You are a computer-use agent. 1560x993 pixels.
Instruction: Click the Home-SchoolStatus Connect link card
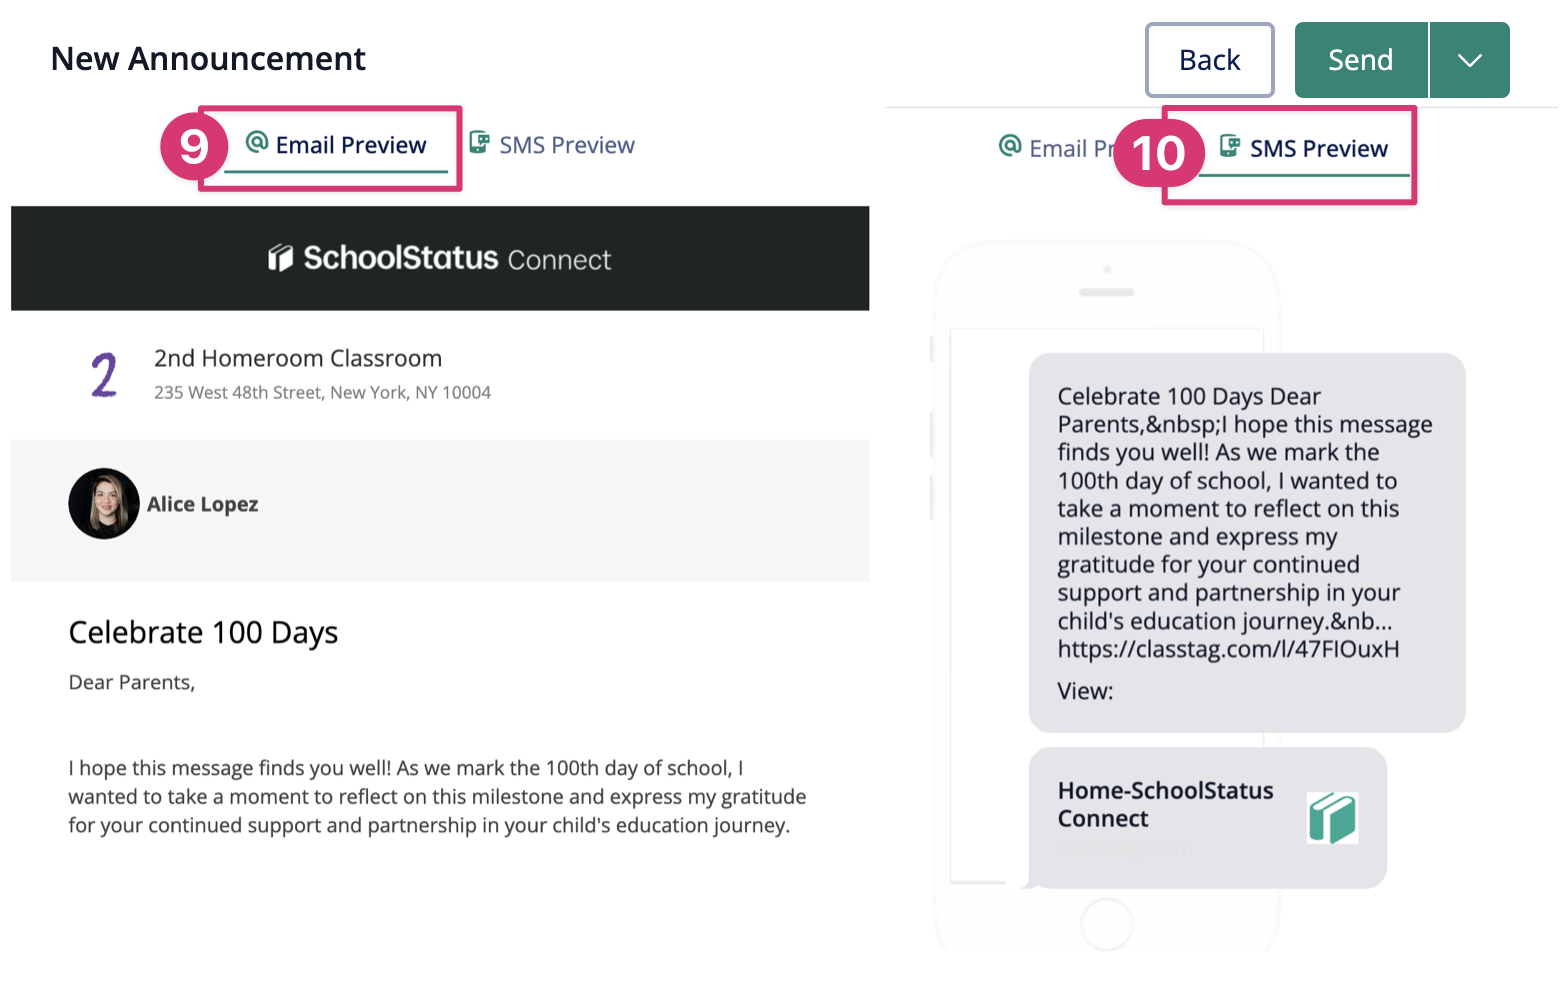pyautogui.click(x=1166, y=805)
